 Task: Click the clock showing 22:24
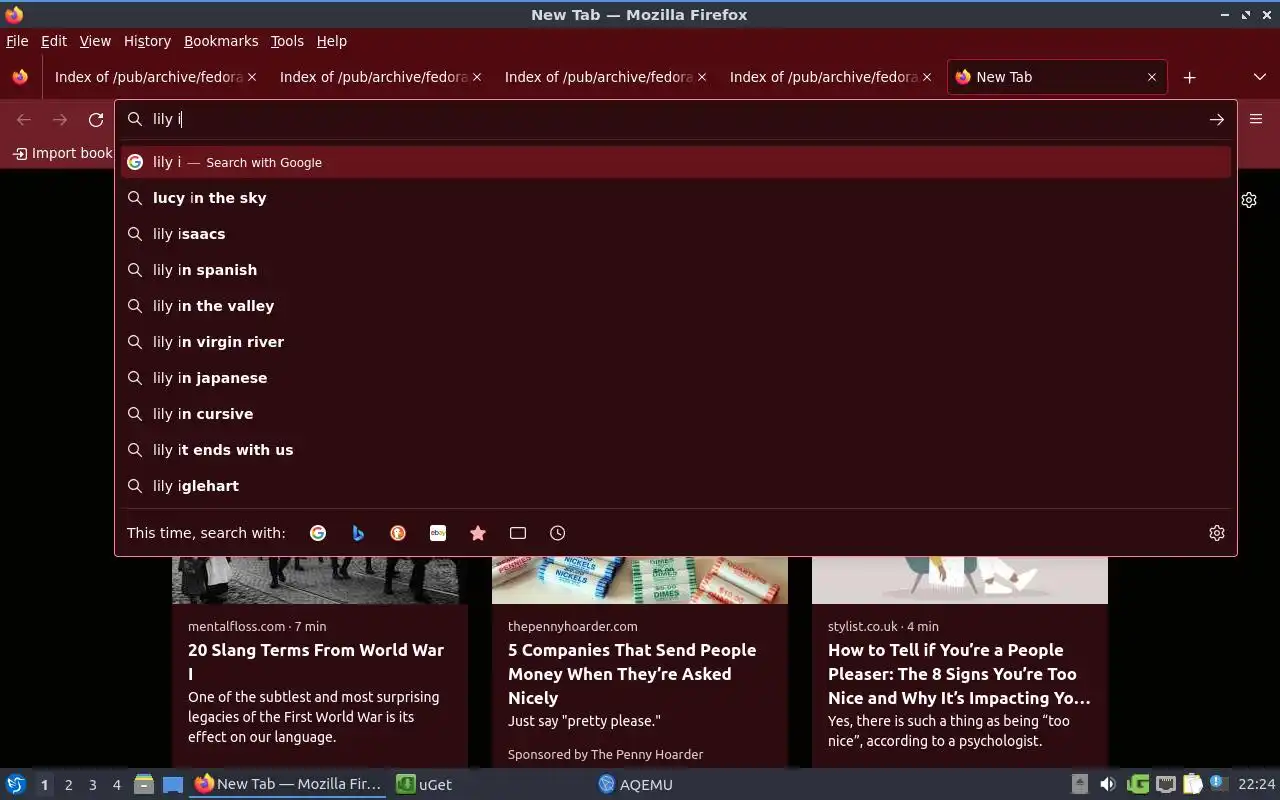pyautogui.click(x=1256, y=784)
